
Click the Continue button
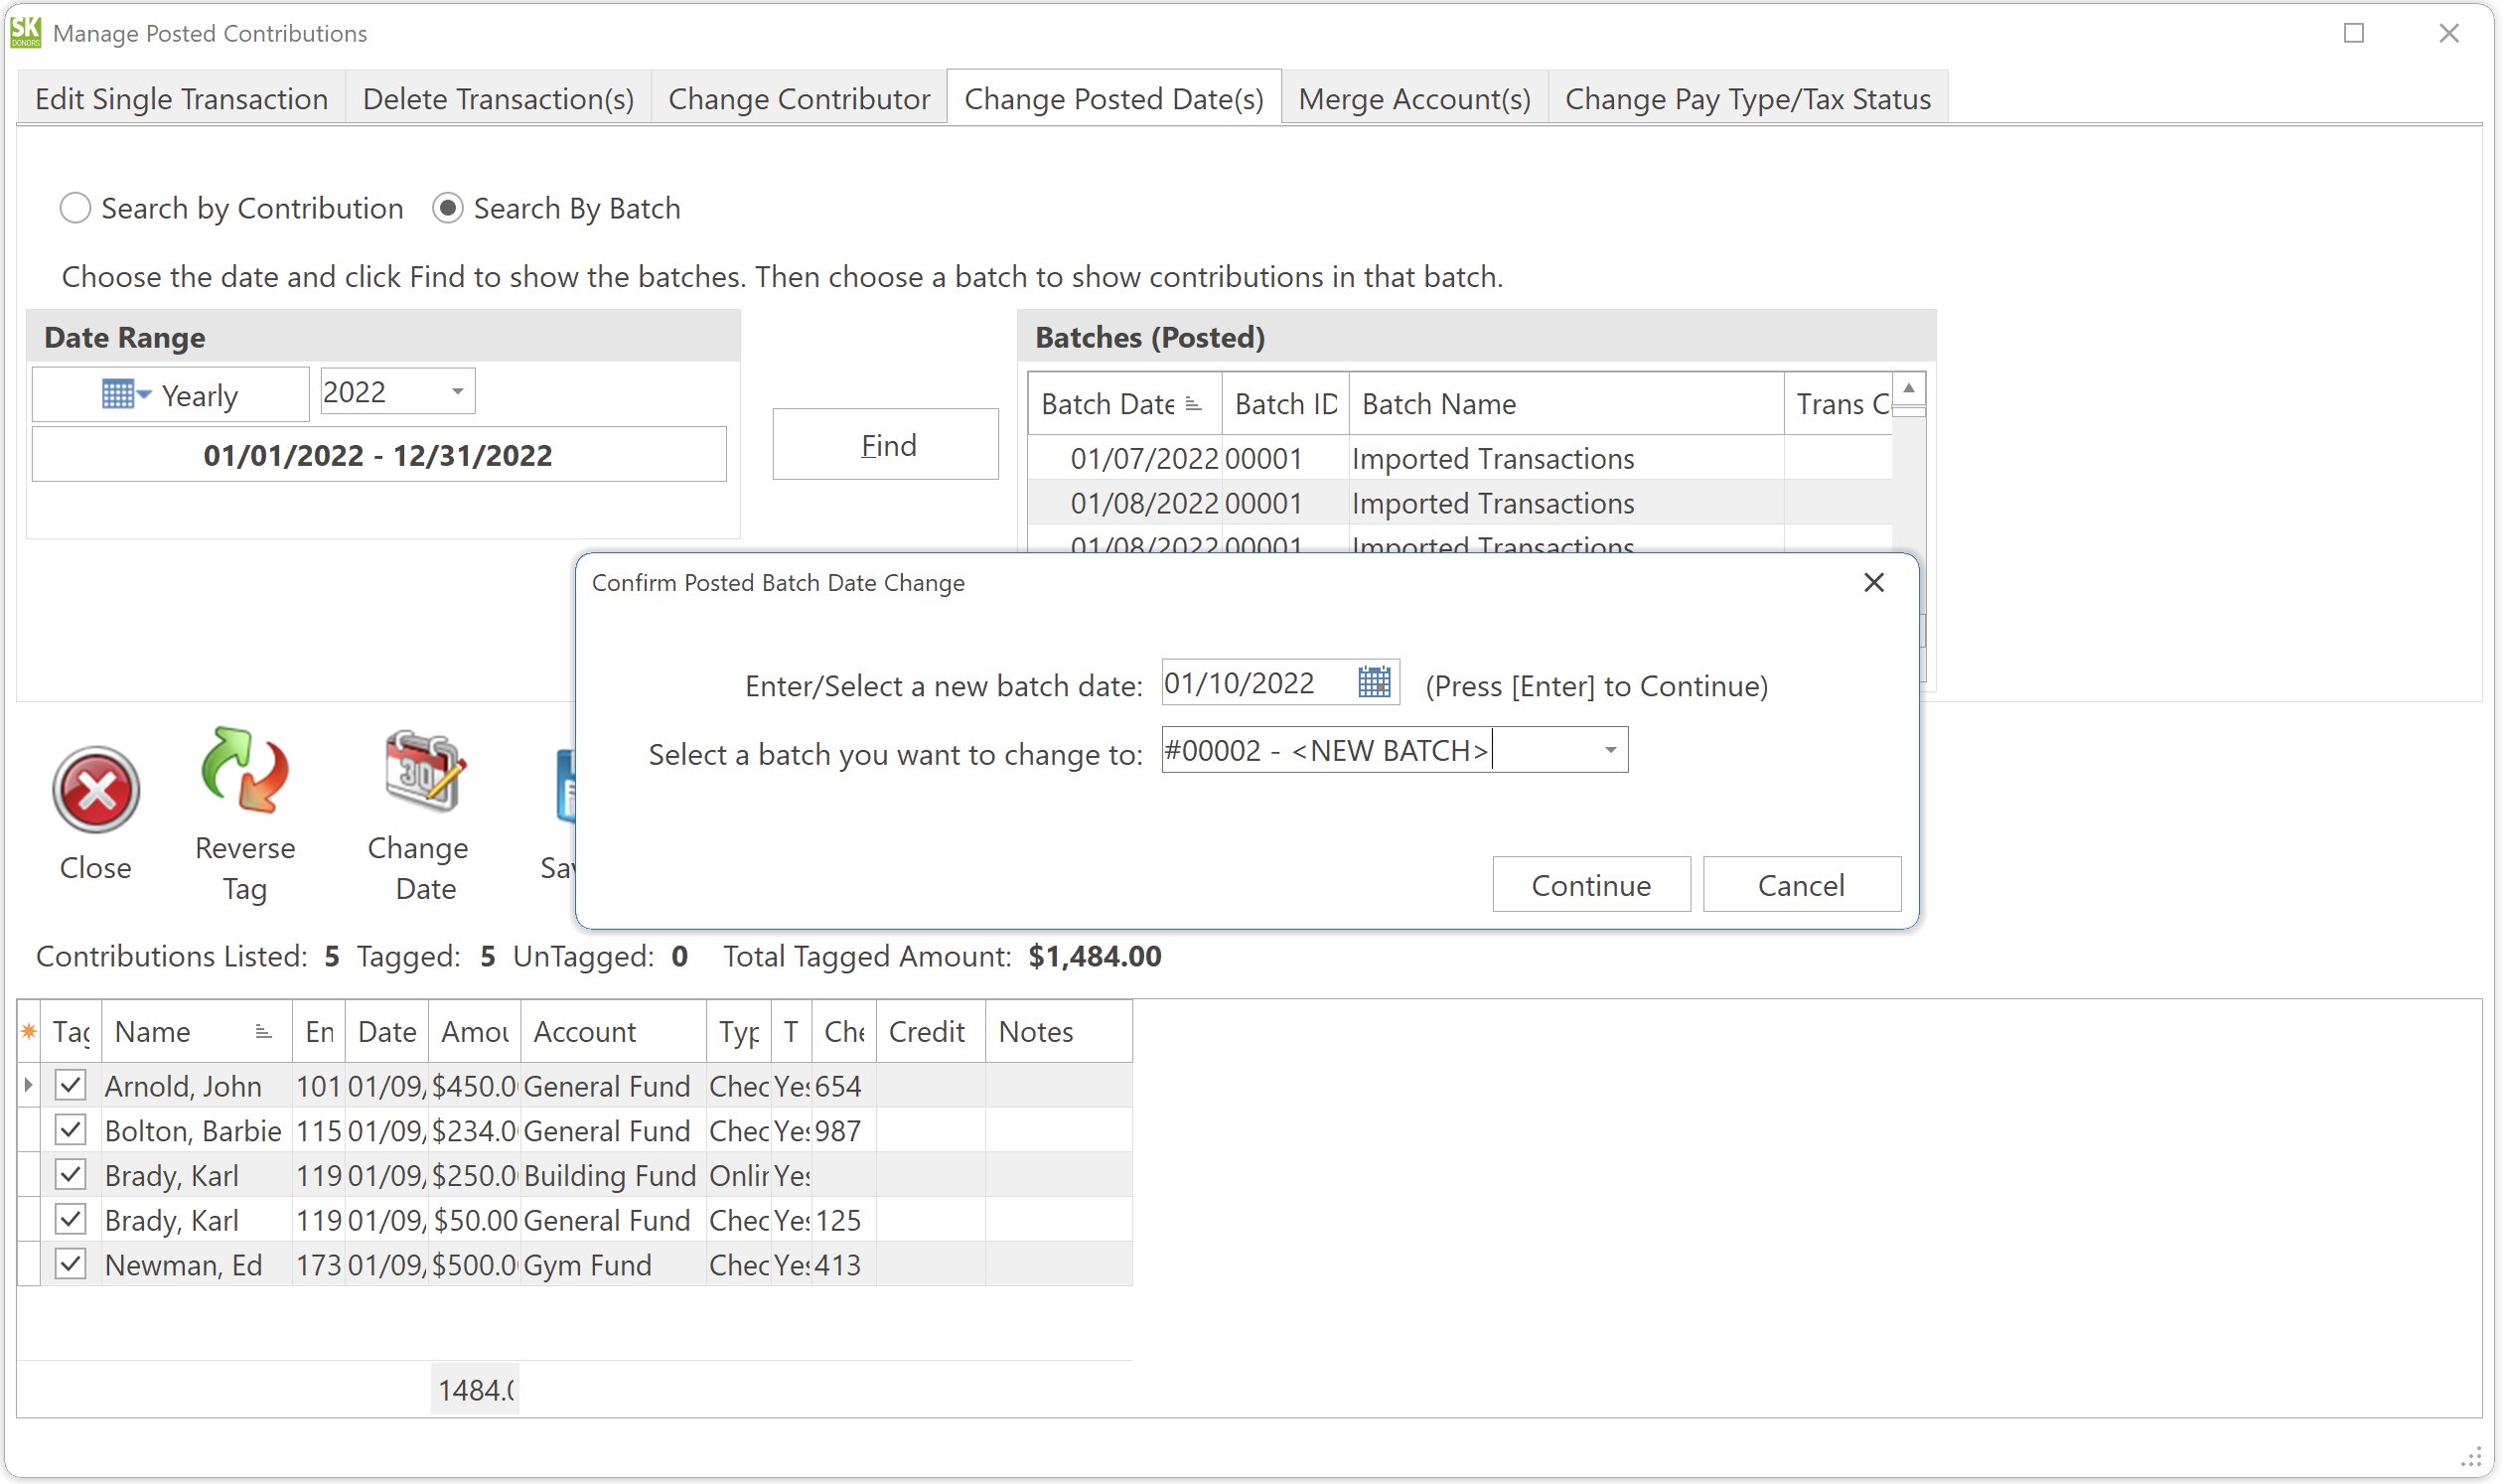[x=1590, y=884]
